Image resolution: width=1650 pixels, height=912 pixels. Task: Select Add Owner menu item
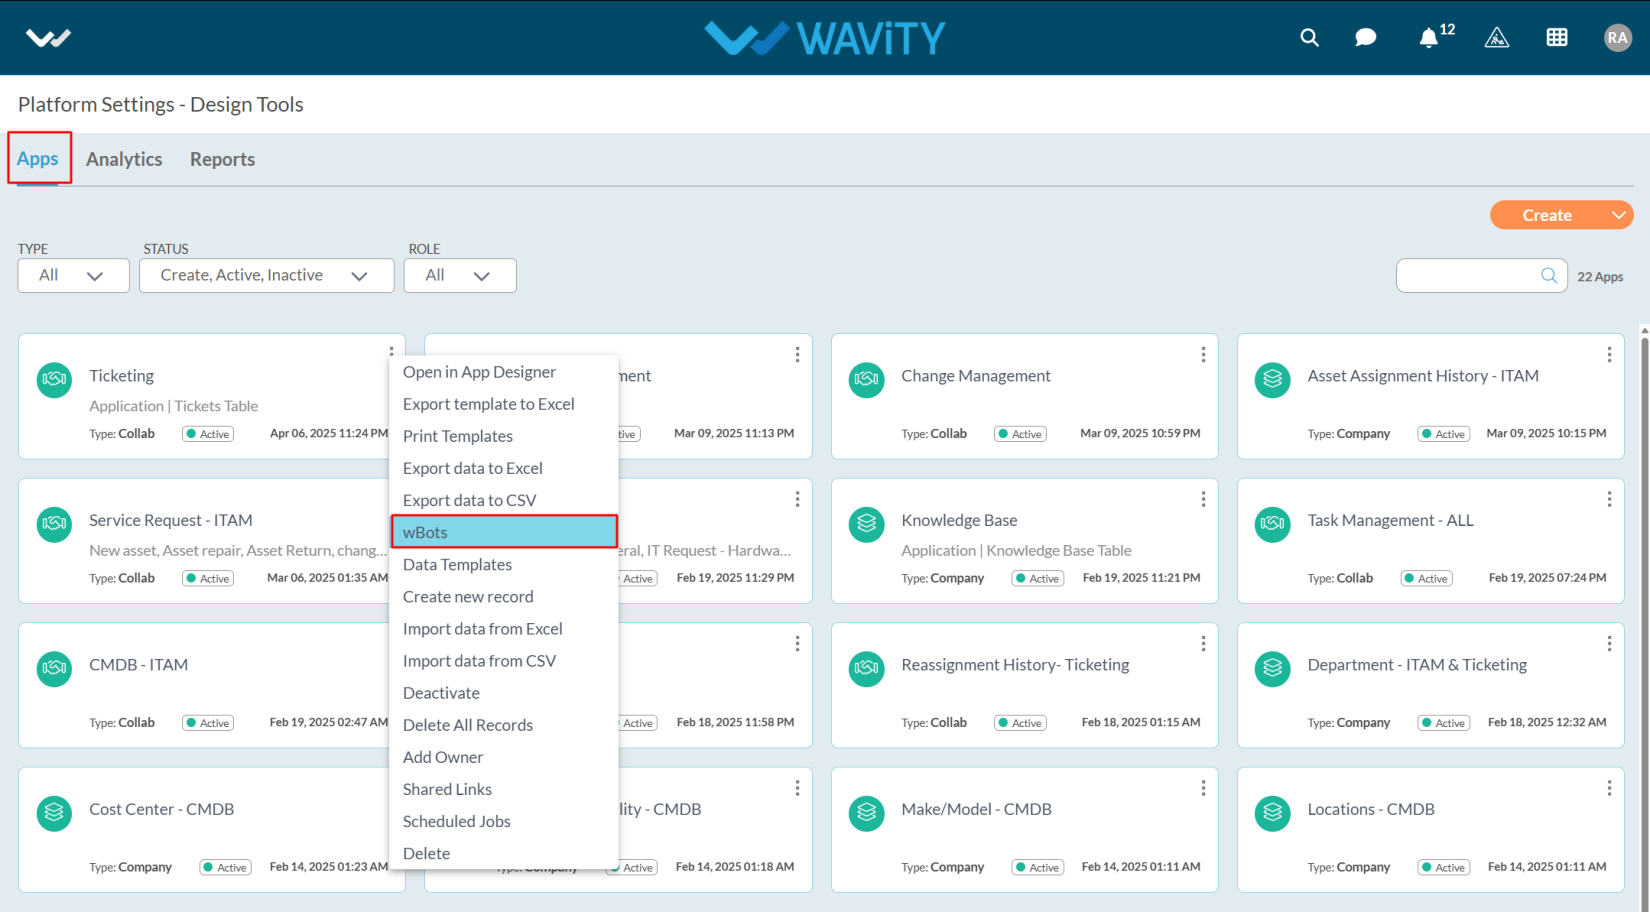504,757
